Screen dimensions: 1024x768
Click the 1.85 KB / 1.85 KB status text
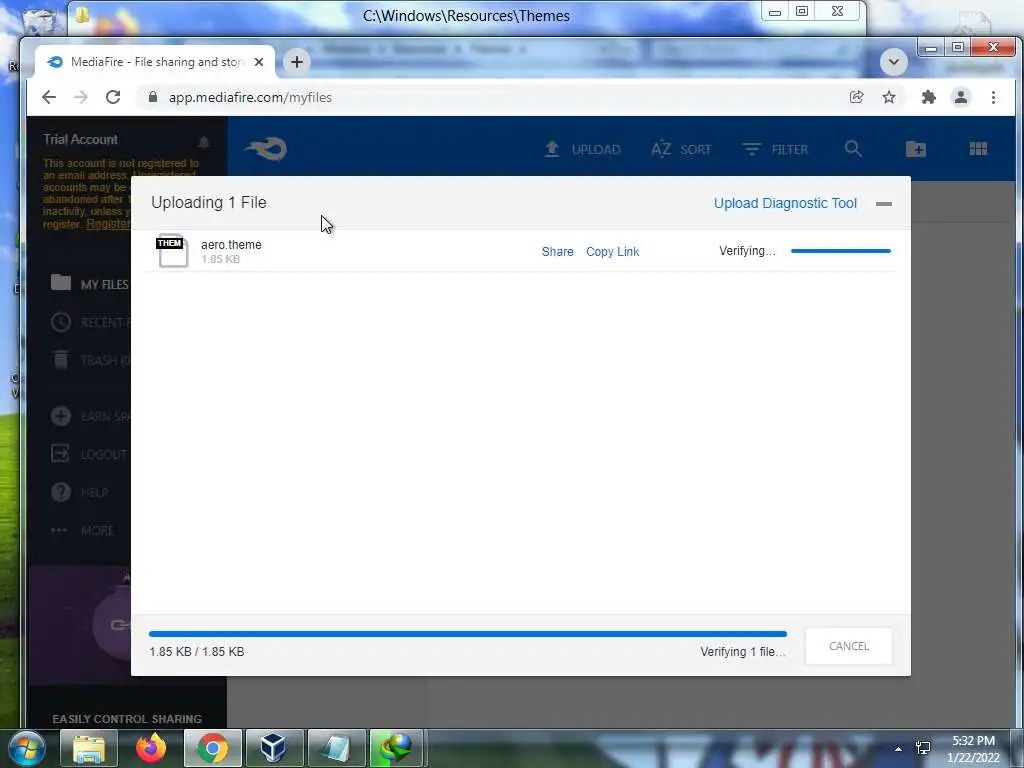click(197, 652)
